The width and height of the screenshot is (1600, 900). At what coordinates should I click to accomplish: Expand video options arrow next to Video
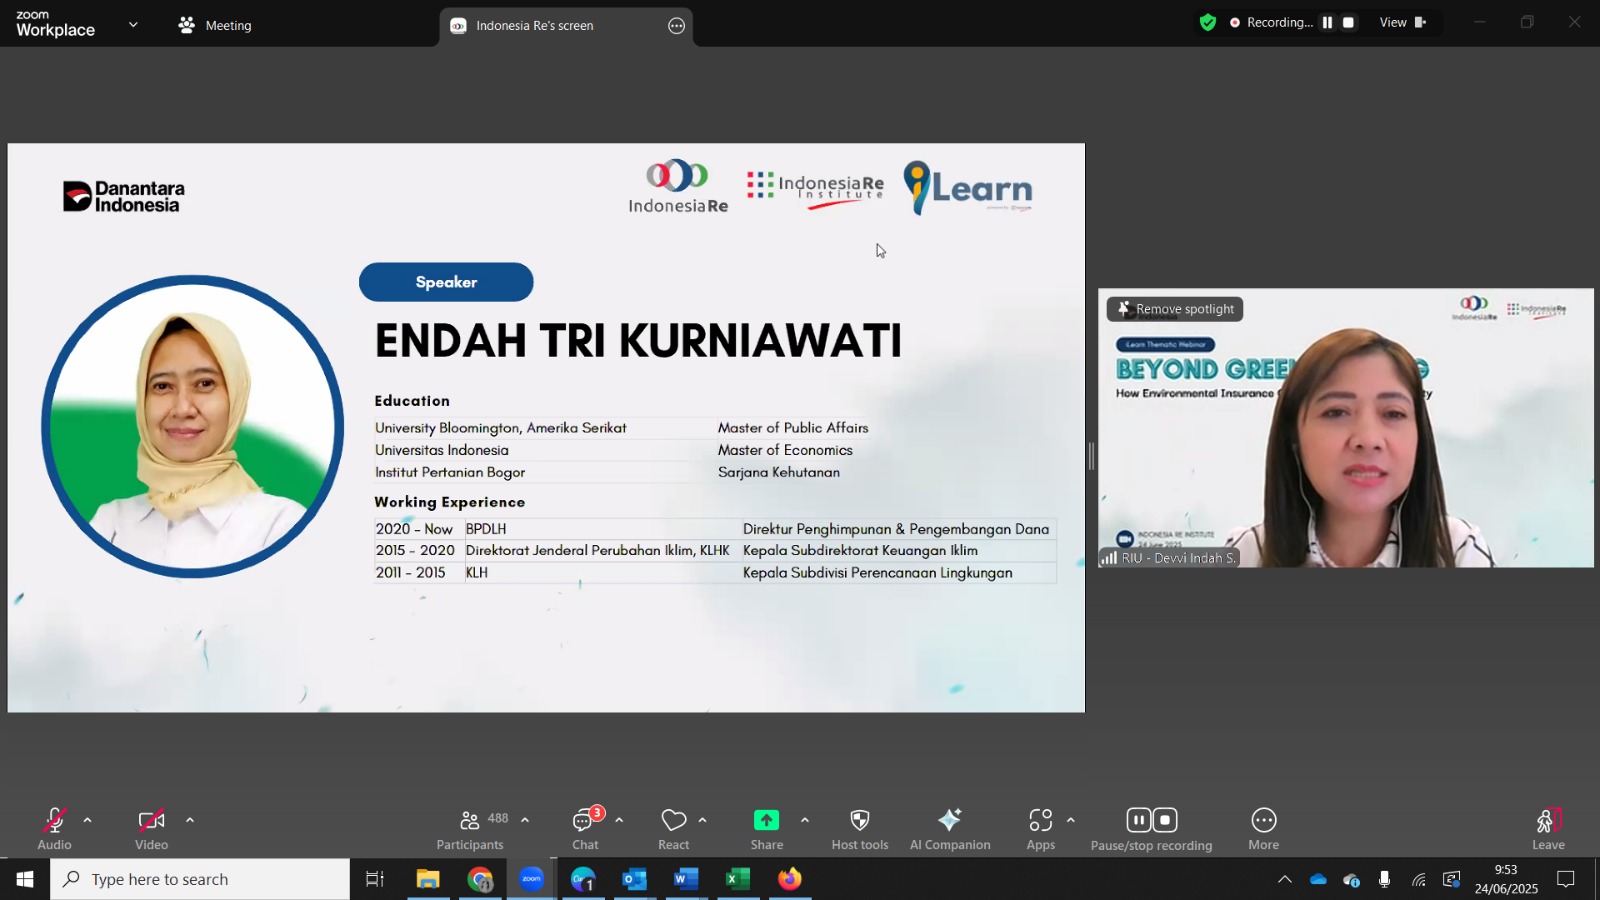click(x=190, y=821)
